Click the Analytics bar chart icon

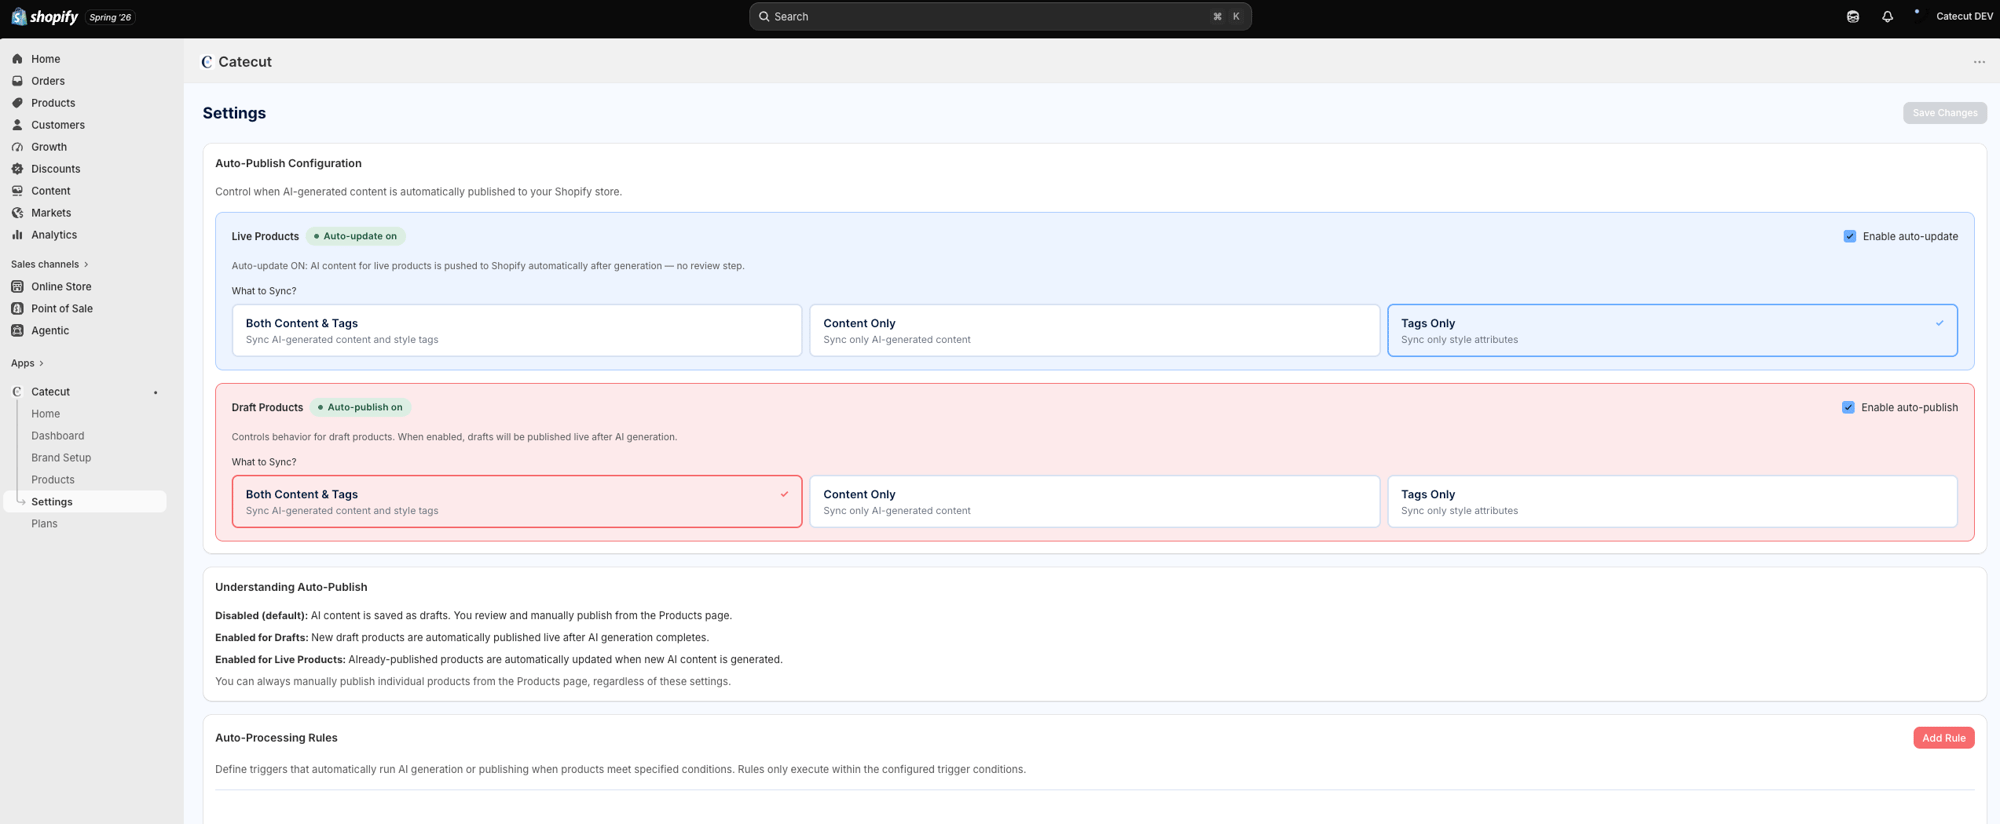[x=17, y=235]
